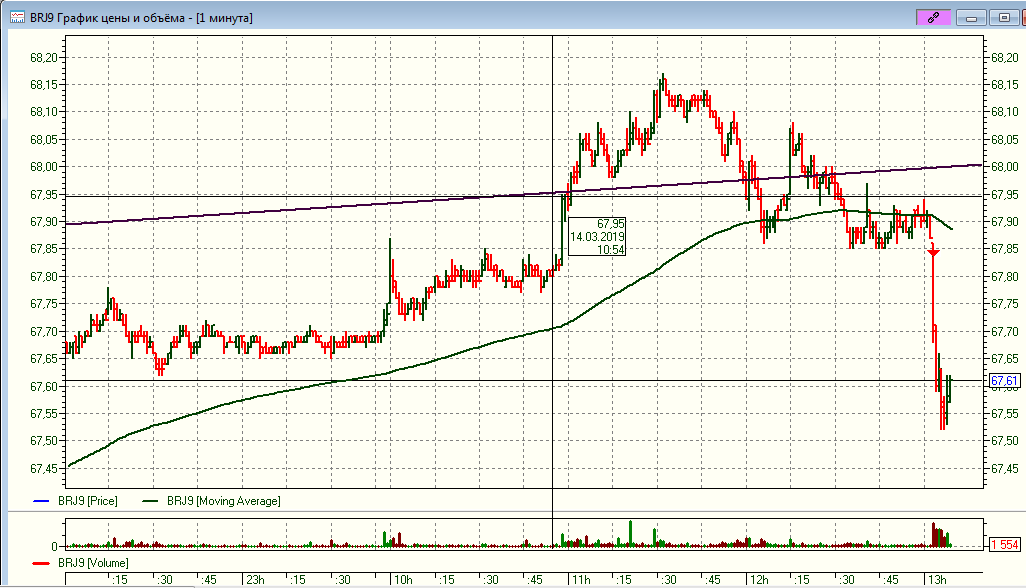Click the 68,20 label on left price axis
Image resolution: width=1026 pixels, height=588 pixels.
pyautogui.click(x=45, y=57)
